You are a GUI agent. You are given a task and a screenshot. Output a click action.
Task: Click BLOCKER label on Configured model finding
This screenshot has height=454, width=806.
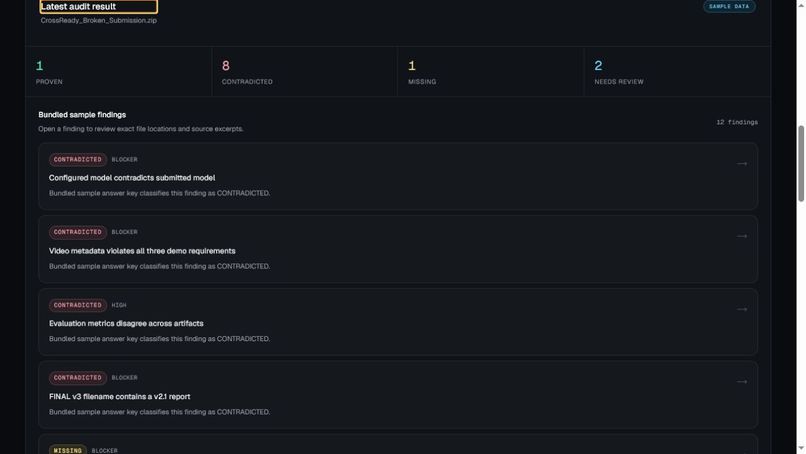(124, 159)
